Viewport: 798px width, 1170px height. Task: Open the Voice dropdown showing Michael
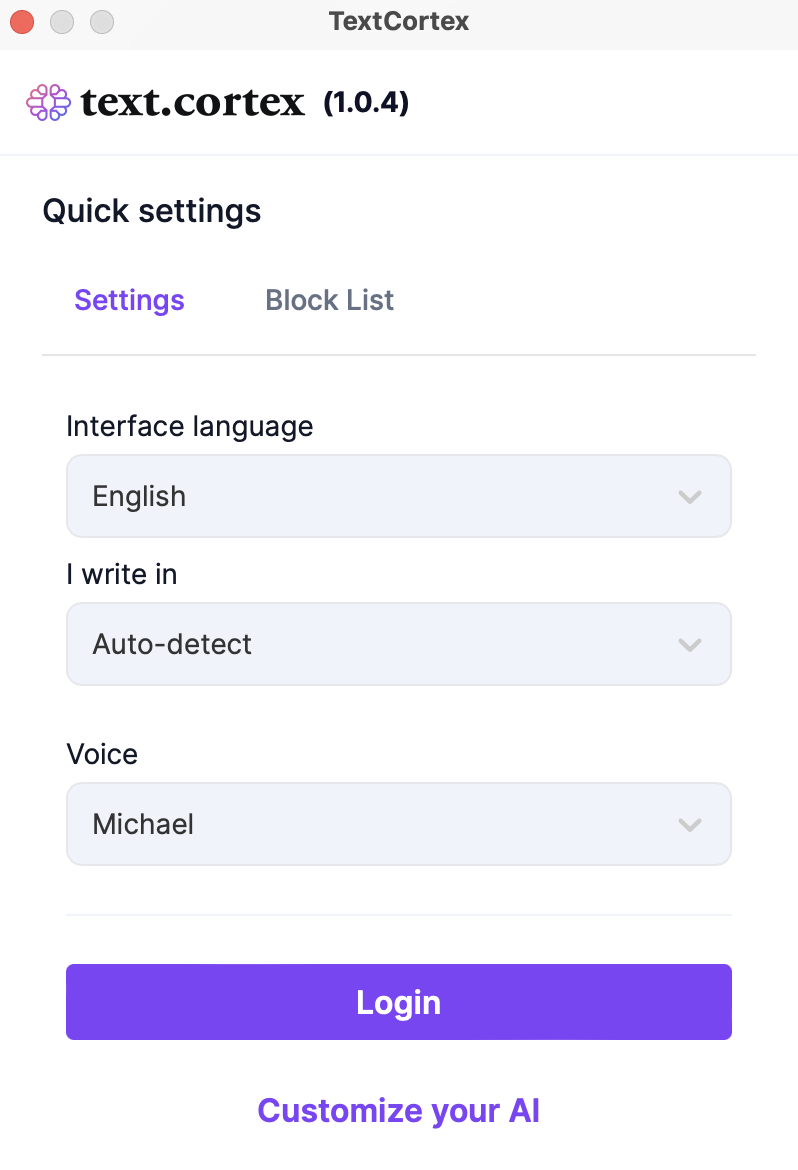398,824
